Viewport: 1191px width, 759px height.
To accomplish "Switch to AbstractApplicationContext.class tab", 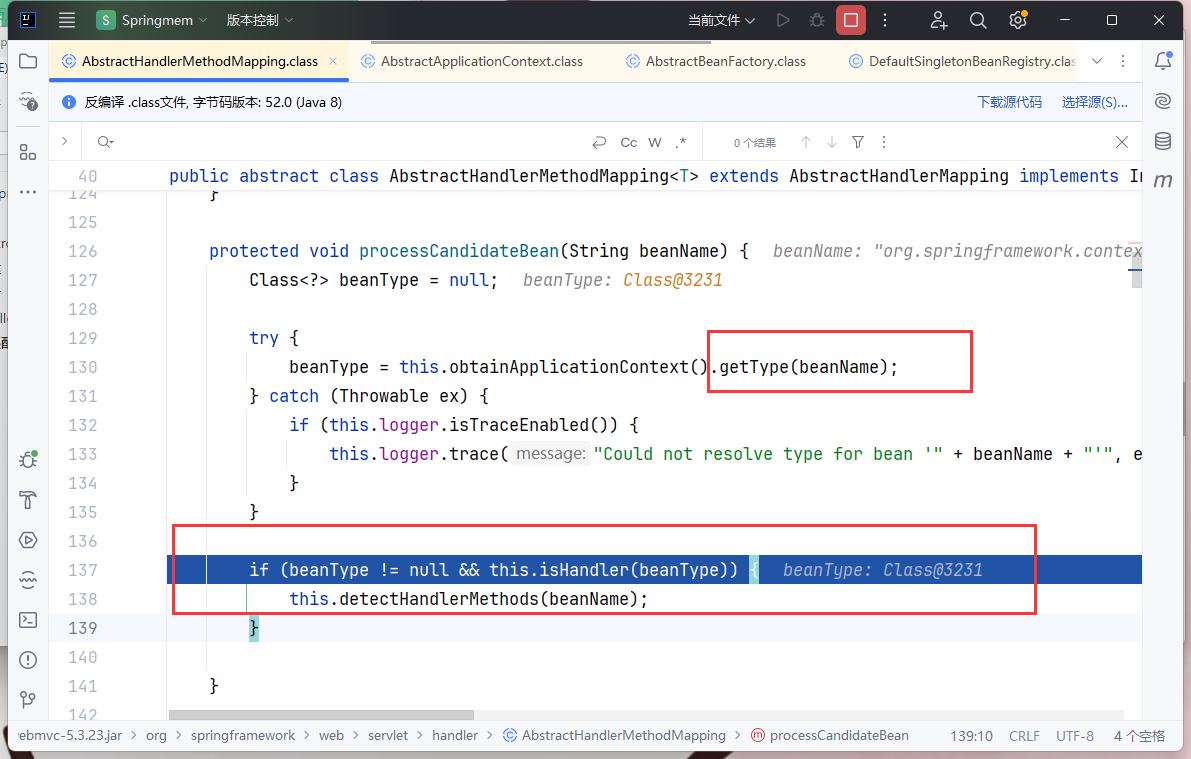I will click(481, 61).
